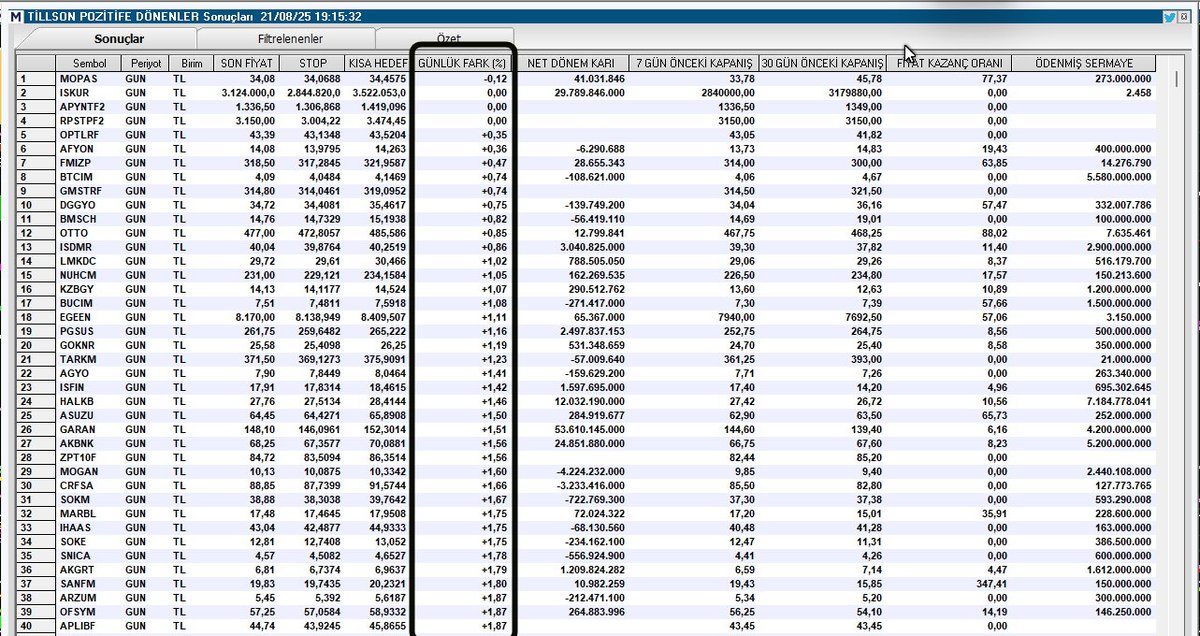The image size is (1200, 636).
Task: Select the SOKM symbol cell
Action: 73,499
